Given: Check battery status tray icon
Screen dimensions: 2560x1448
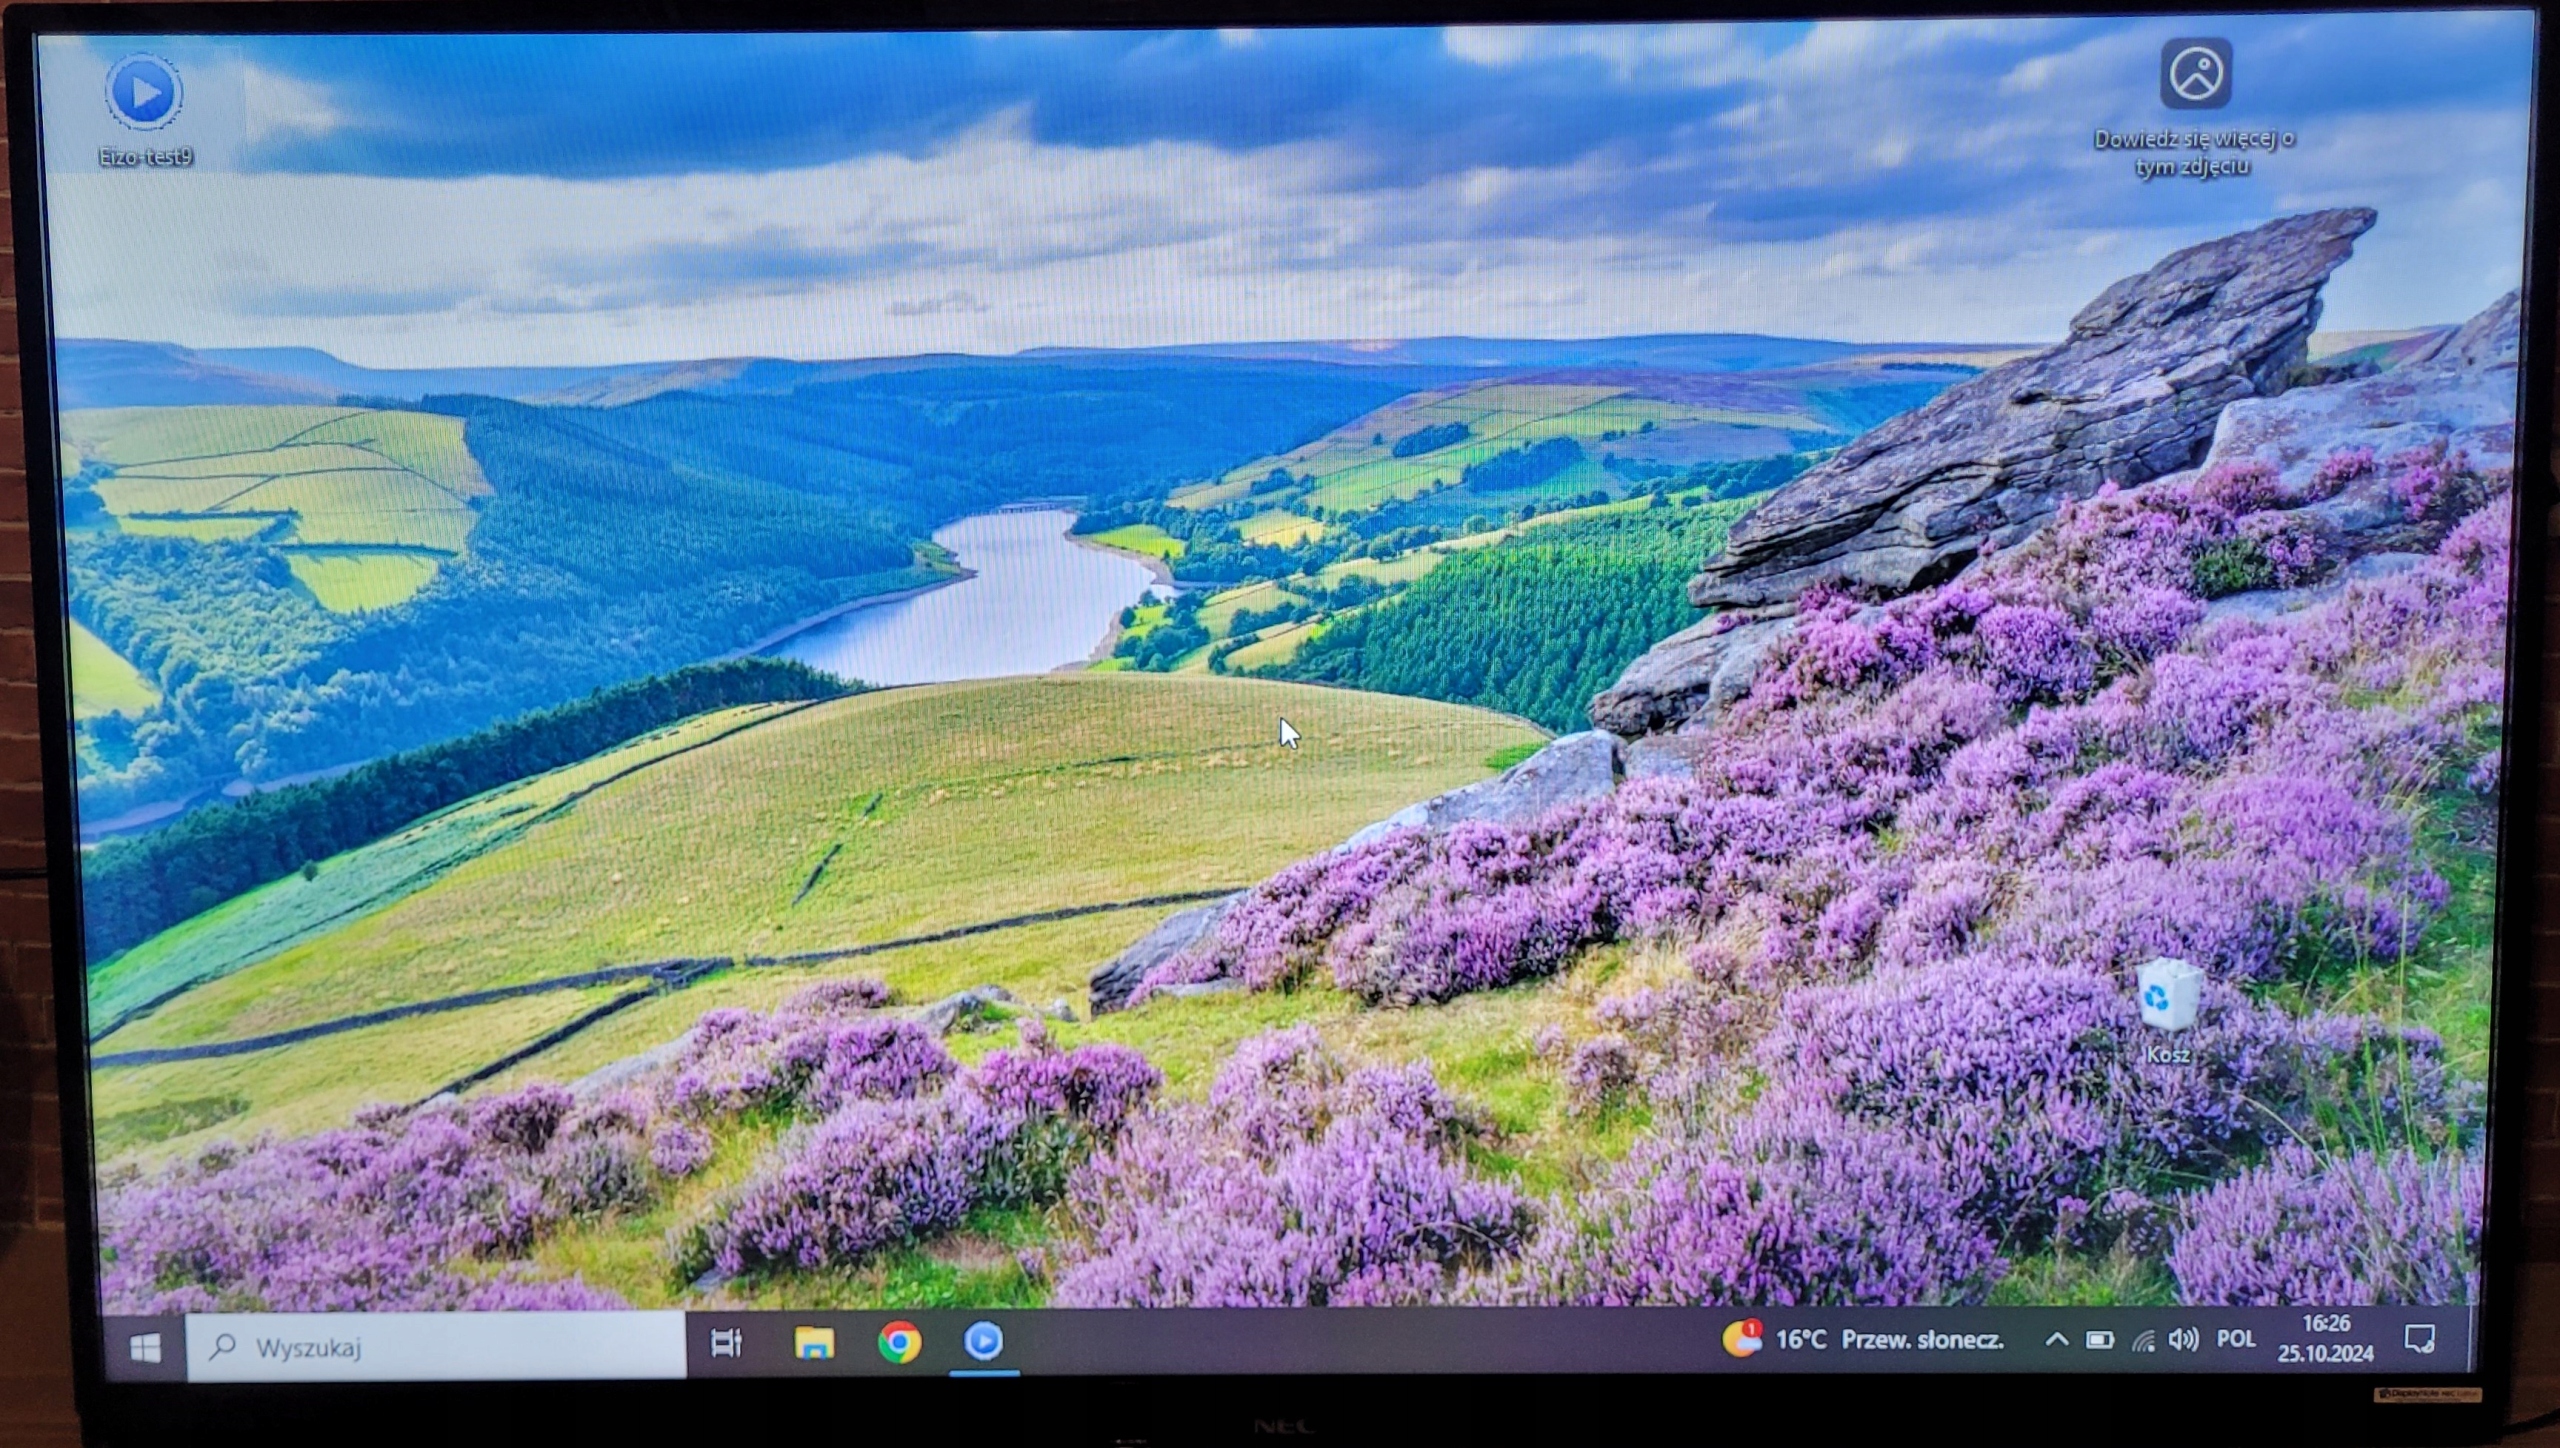Looking at the screenshot, I should [x=2099, y=1340].
